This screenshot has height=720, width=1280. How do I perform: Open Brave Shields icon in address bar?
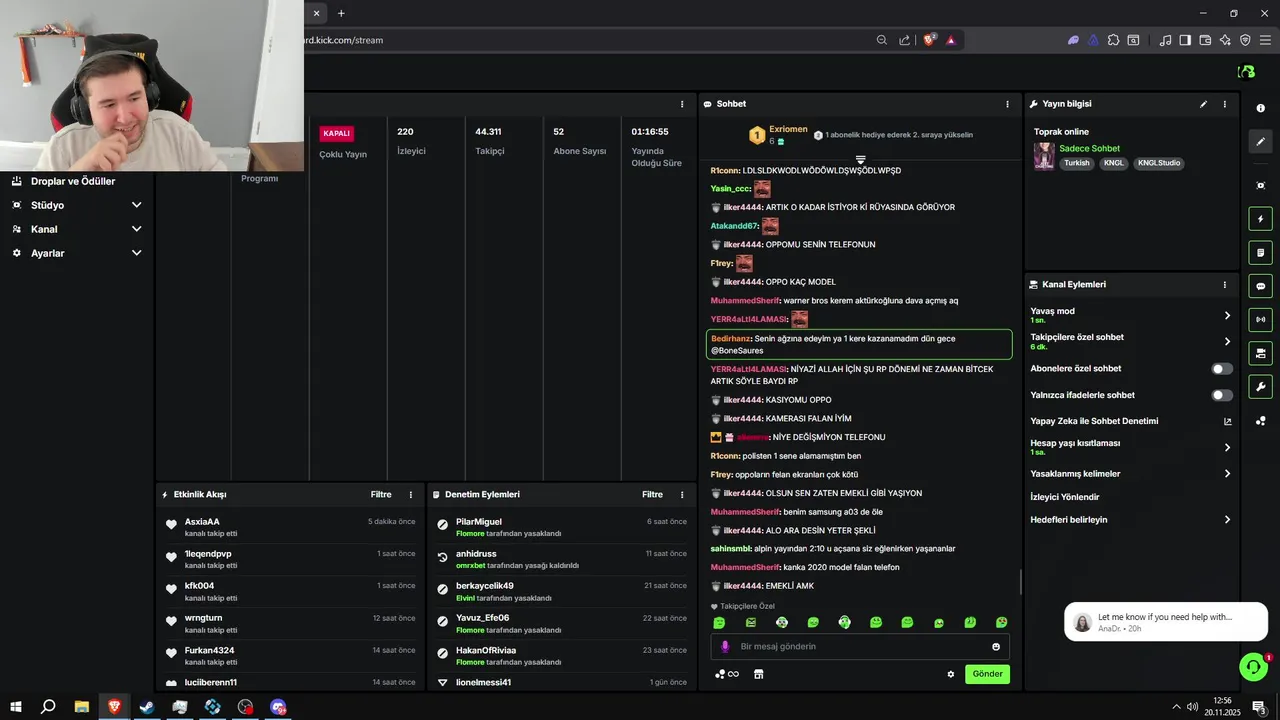(929, 40)
